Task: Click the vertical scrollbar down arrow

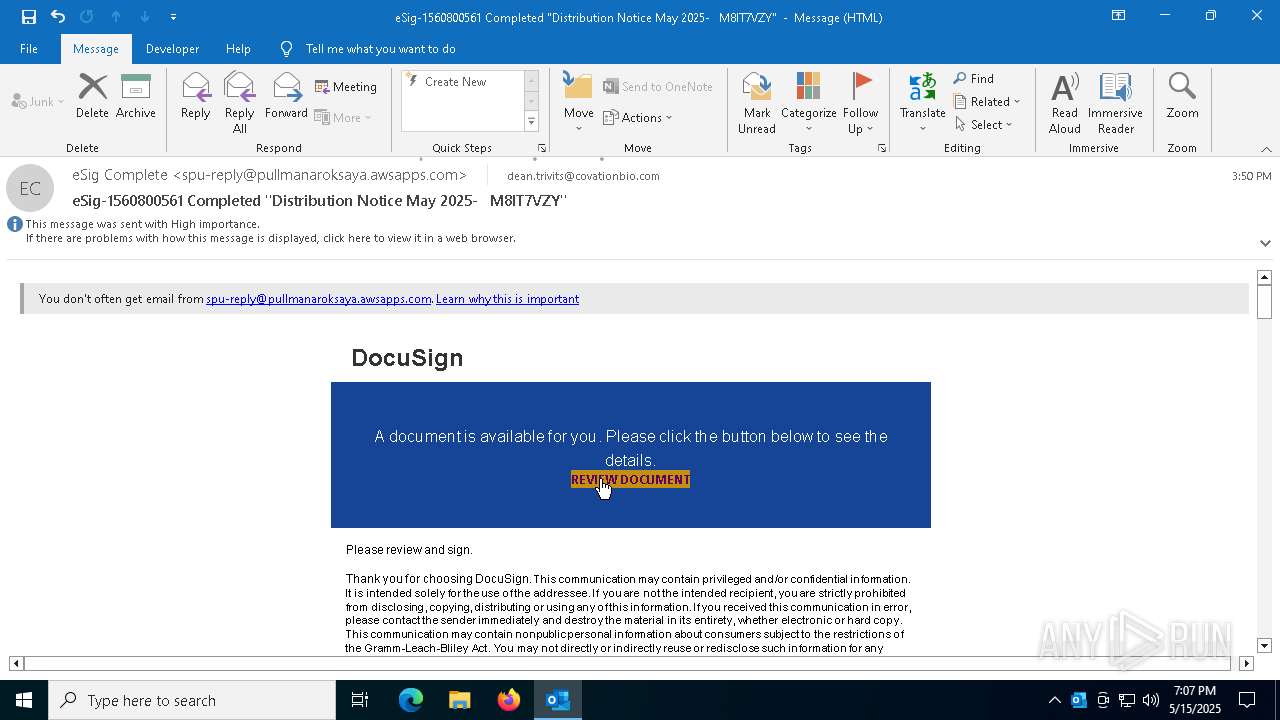Action: 1264,646
